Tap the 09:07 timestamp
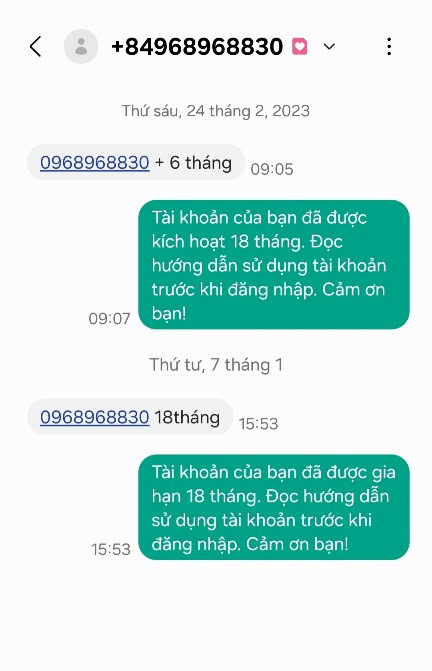 pos(109,319)
